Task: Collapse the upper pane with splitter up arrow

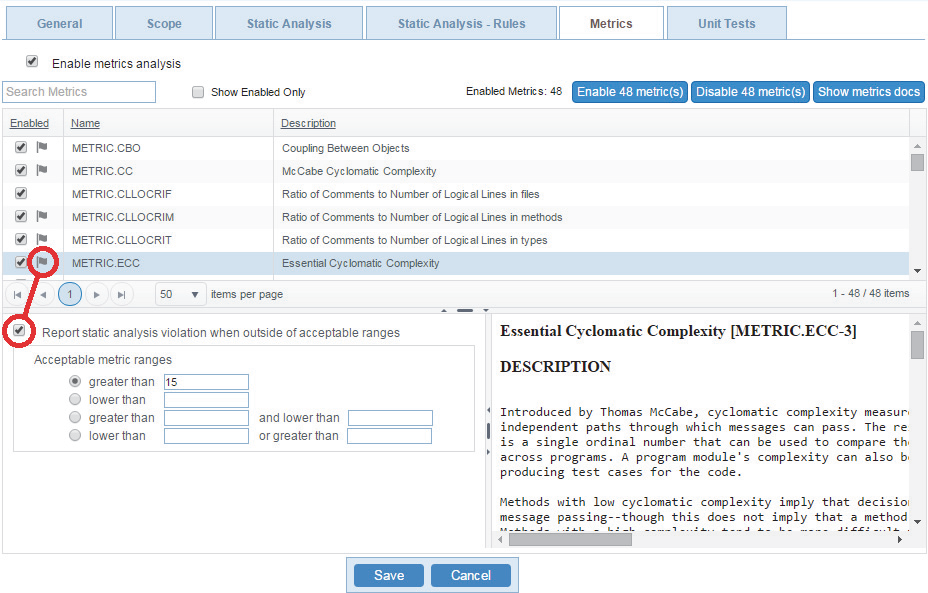Action: (x=444, y=310)
